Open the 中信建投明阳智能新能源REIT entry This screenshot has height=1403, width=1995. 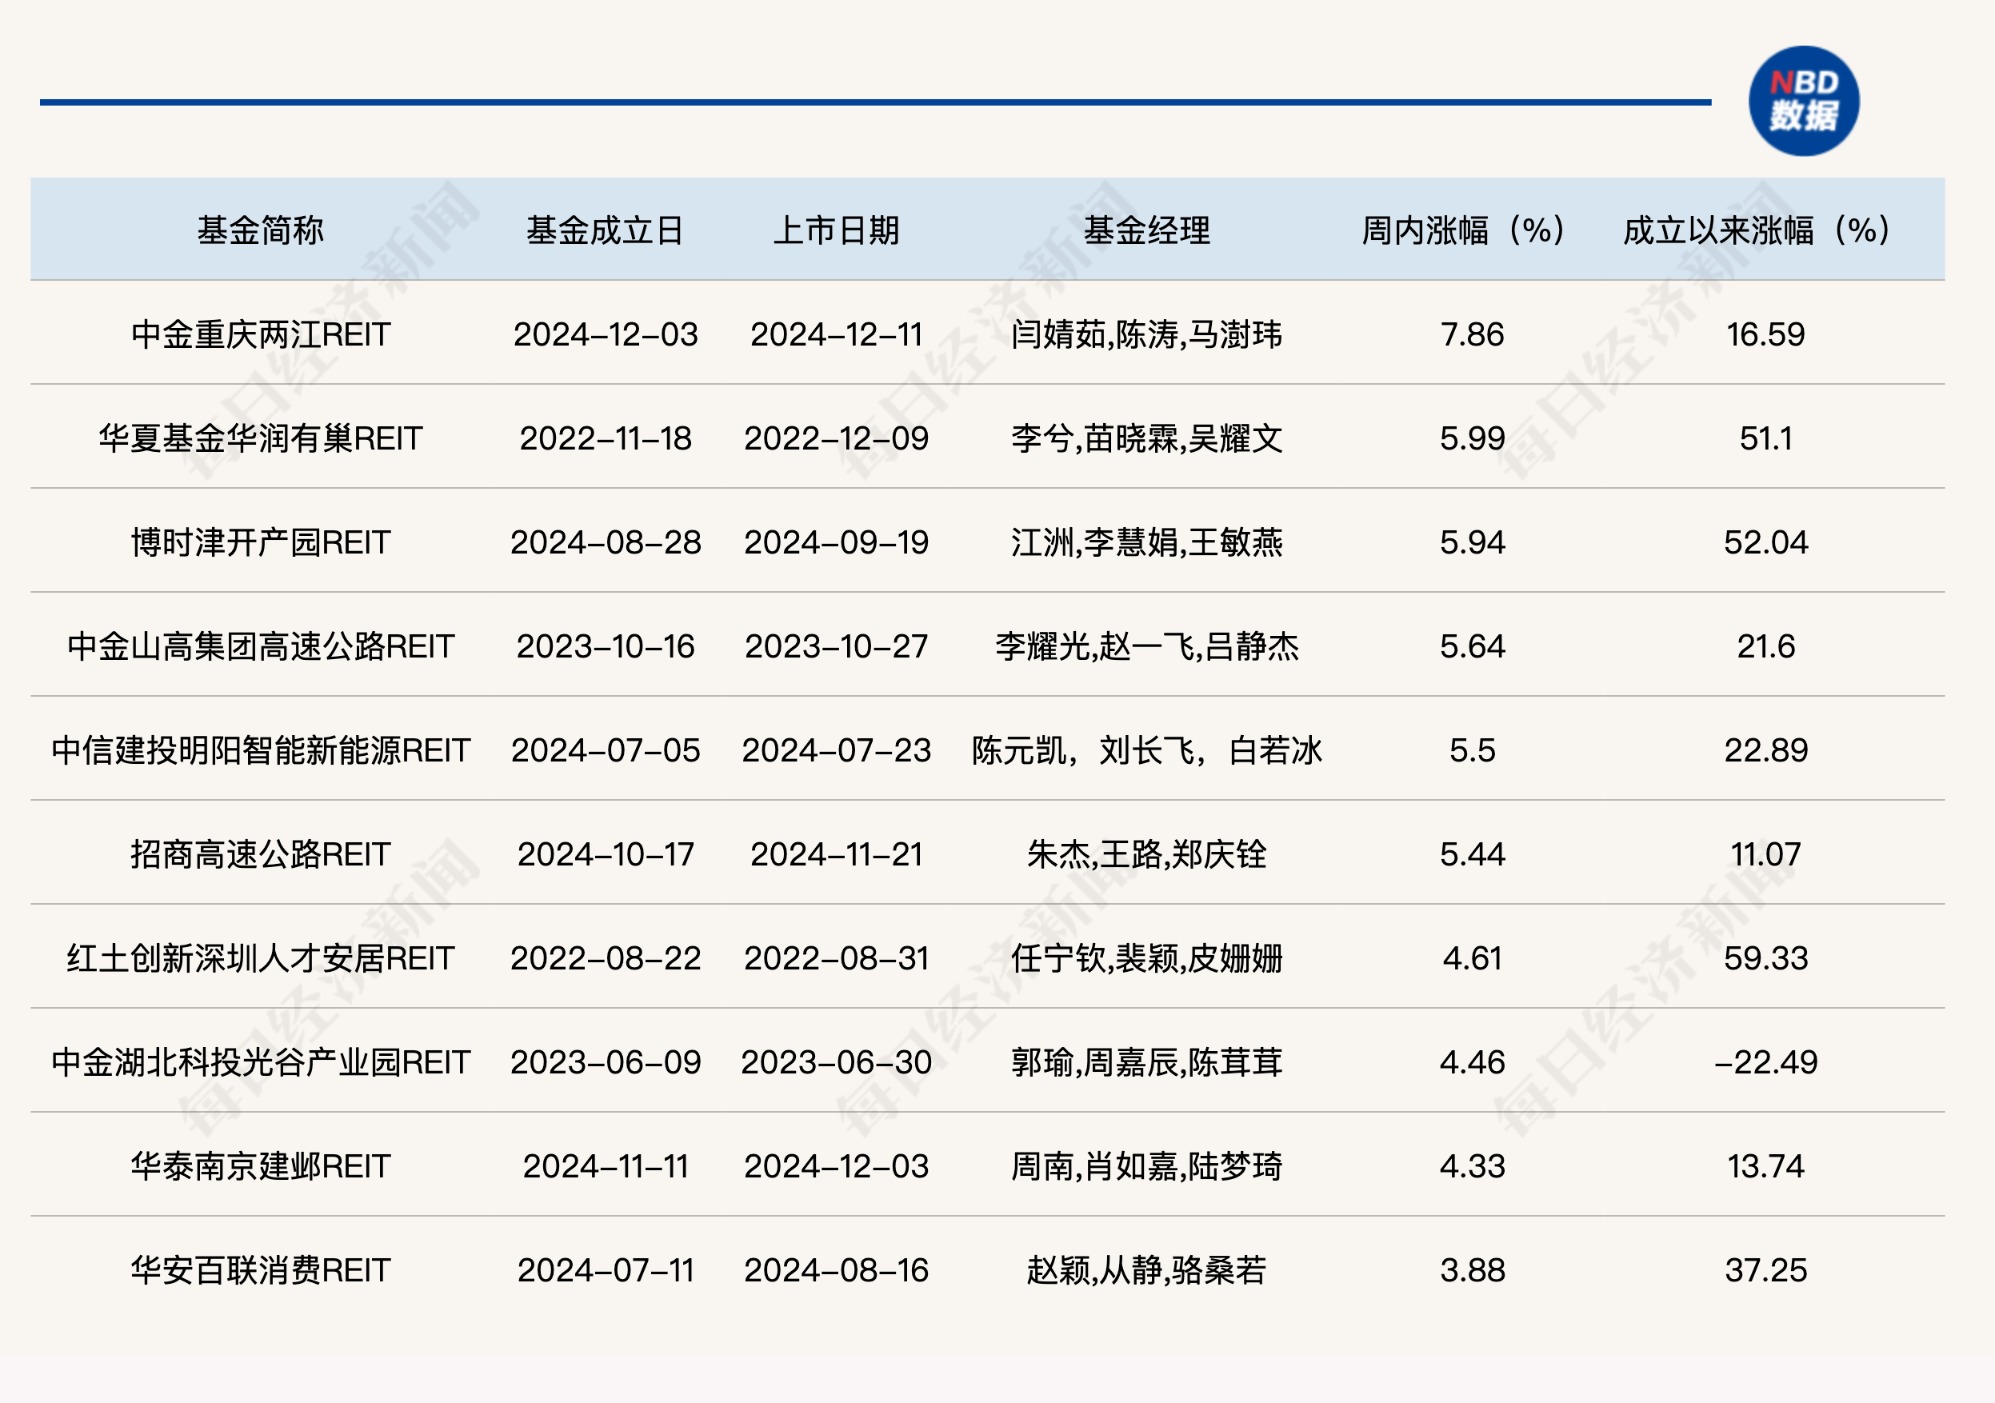pos(260,751)
